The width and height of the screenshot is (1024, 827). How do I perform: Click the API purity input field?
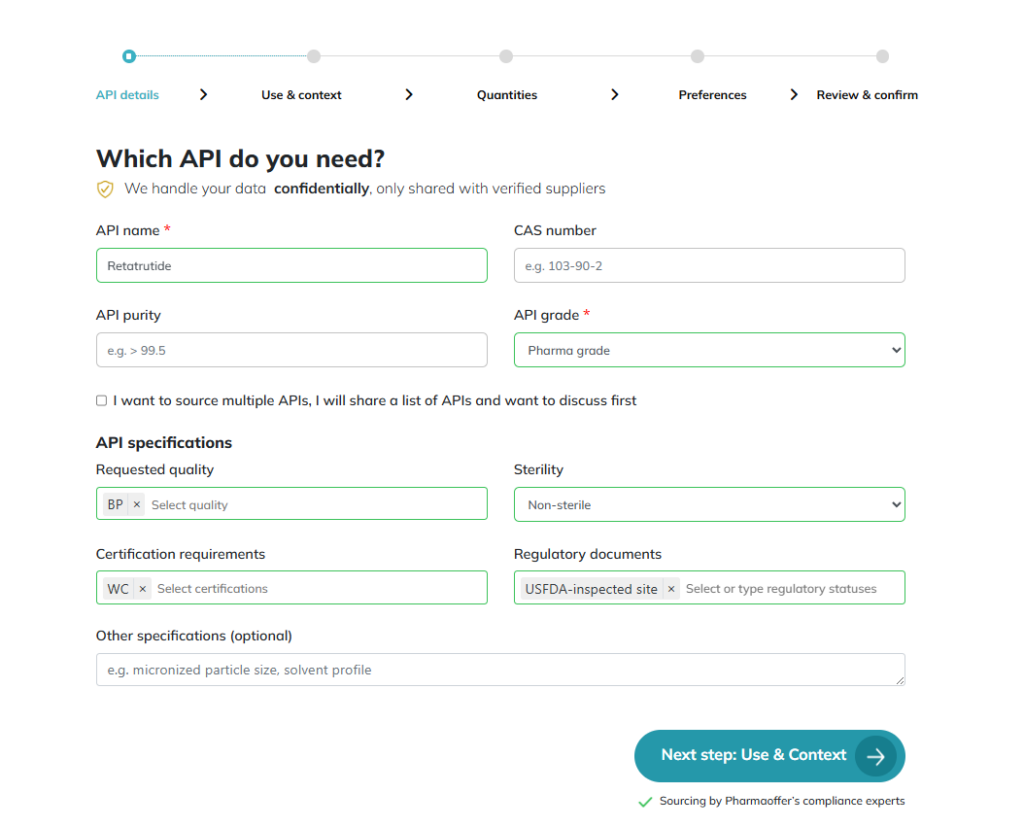(291, 350)
